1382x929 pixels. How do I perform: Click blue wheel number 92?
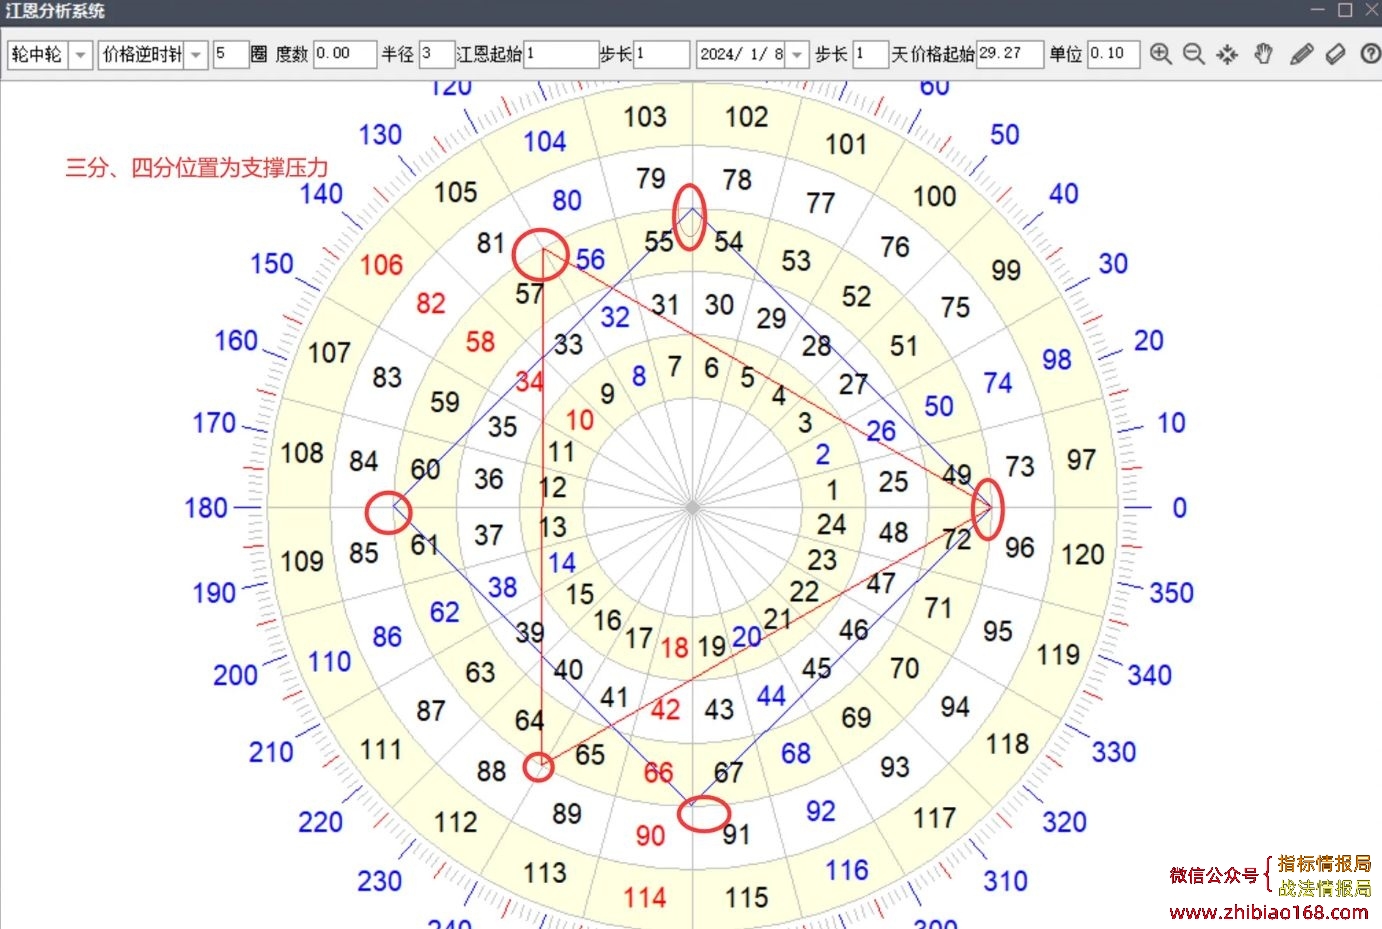pyautogui.click(x=820, y=811)
